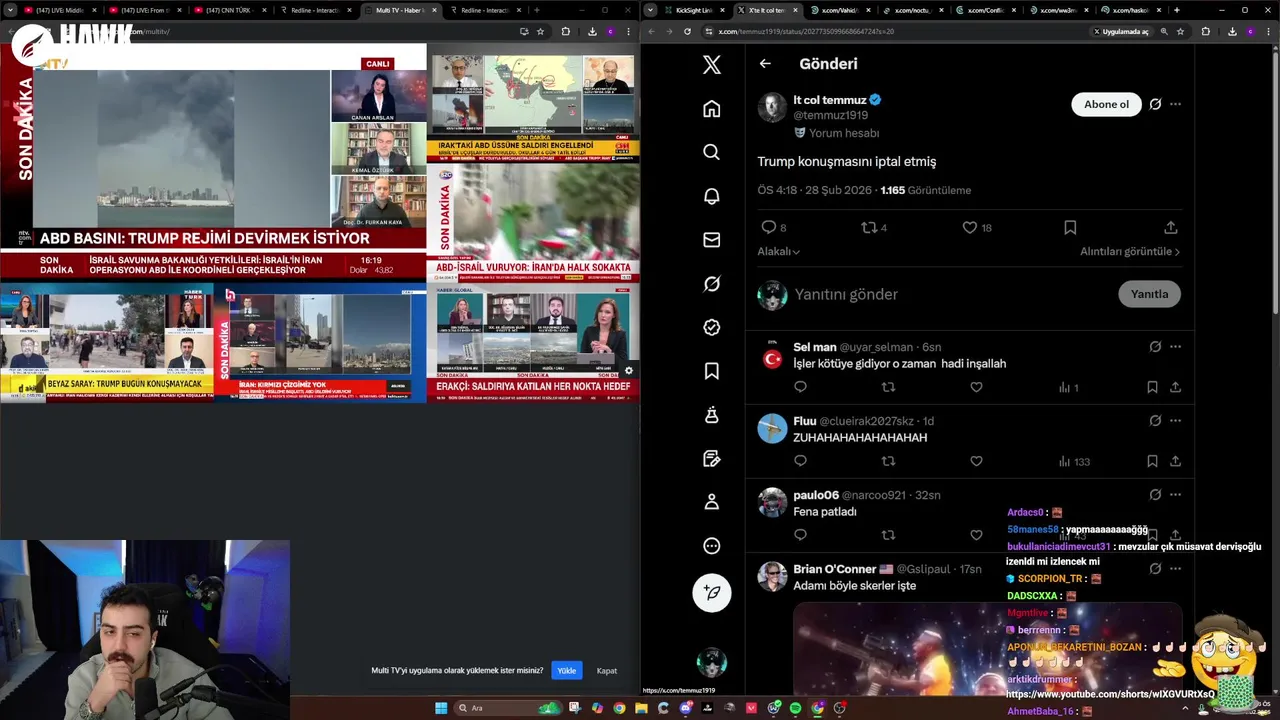This screenshot has width=1280, height=720.
Task: View stats showing 133 on Fluu's reply
Action: click(1074, 461)
